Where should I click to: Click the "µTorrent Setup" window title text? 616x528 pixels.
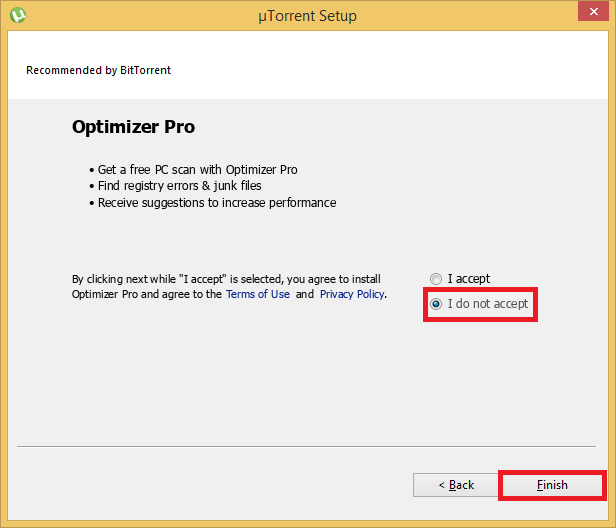click(306, 16)
